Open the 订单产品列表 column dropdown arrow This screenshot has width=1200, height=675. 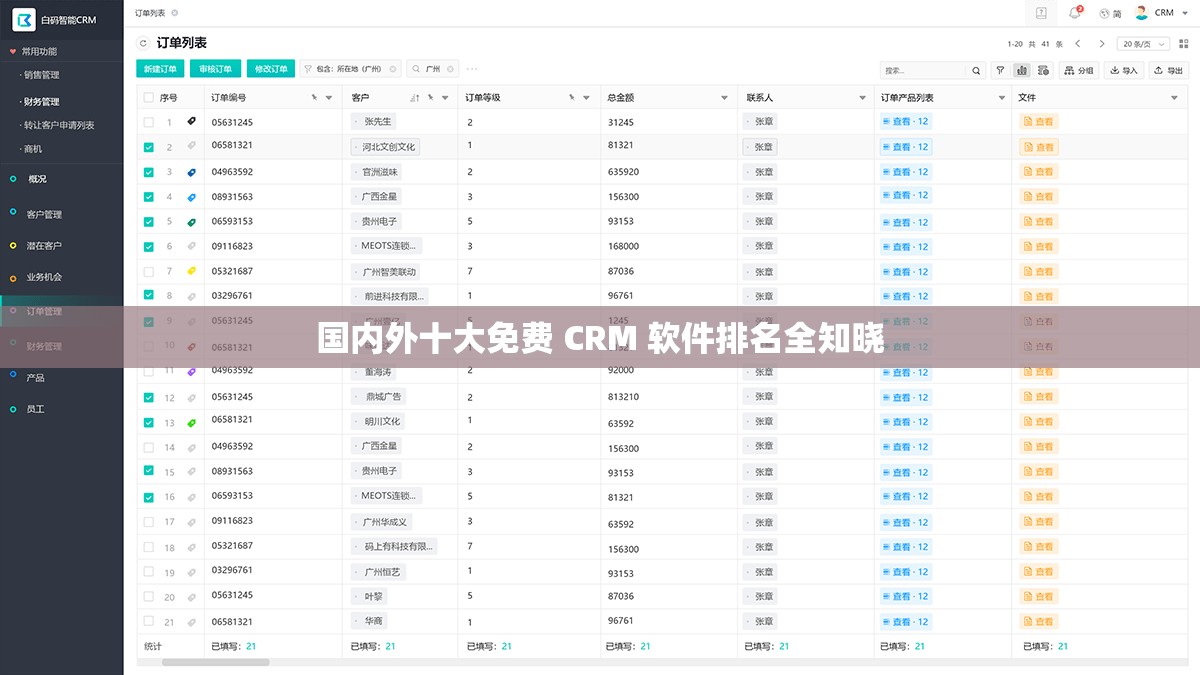pos(1002,98)
